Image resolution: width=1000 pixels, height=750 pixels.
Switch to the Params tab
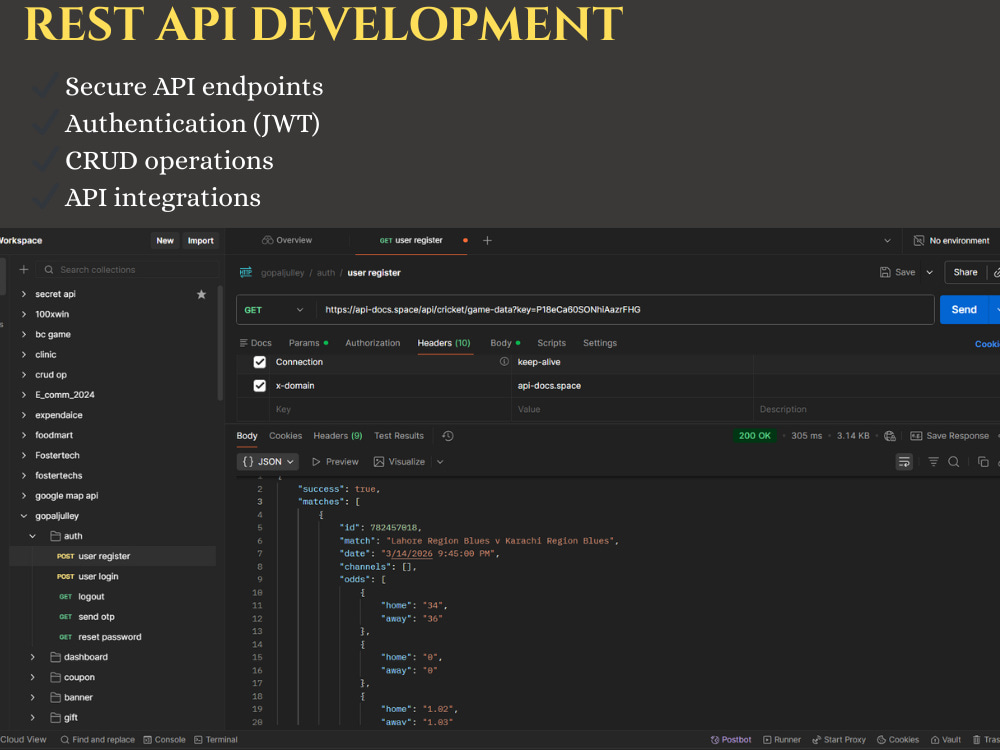[309, 343]
